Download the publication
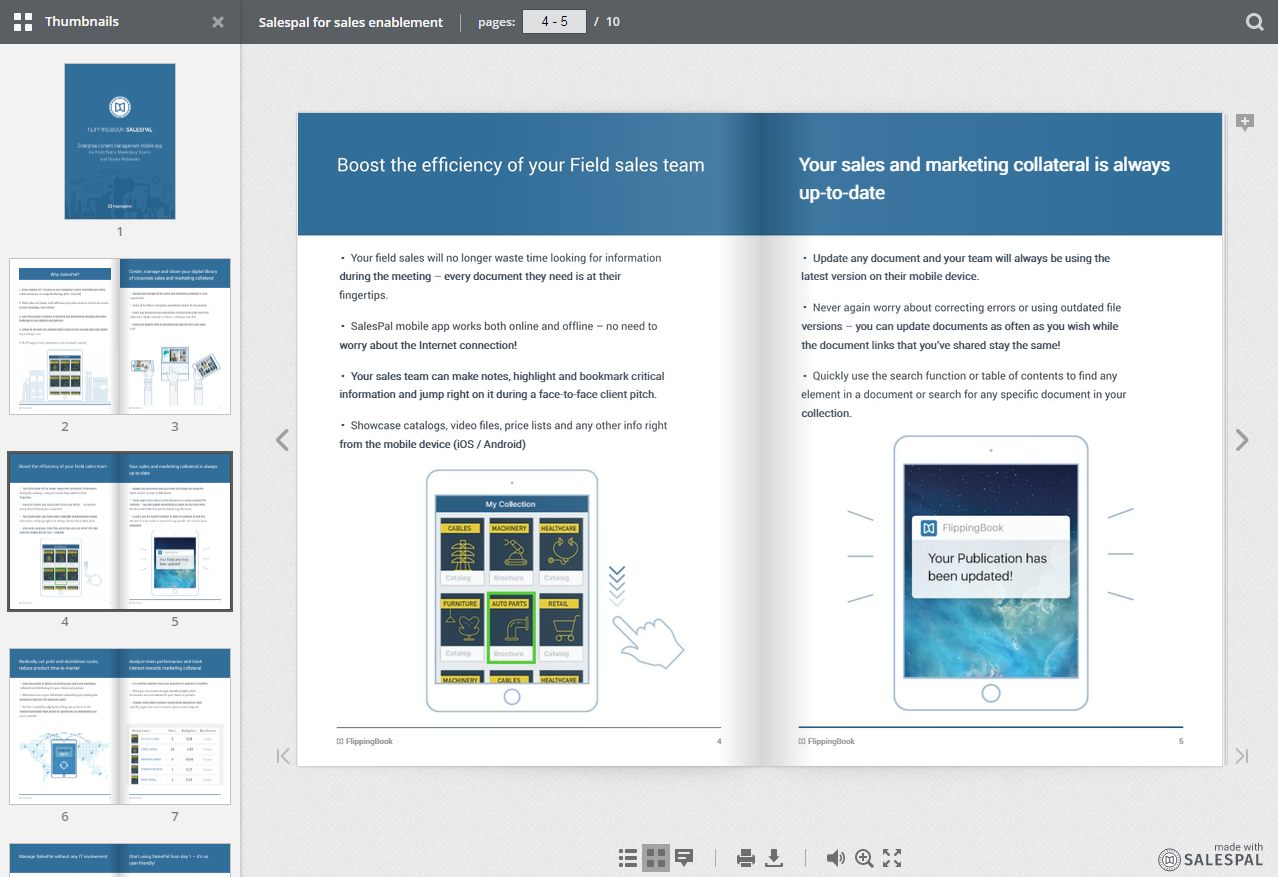1278x877 pixels. pyautogui.click(x=774, y=858)
